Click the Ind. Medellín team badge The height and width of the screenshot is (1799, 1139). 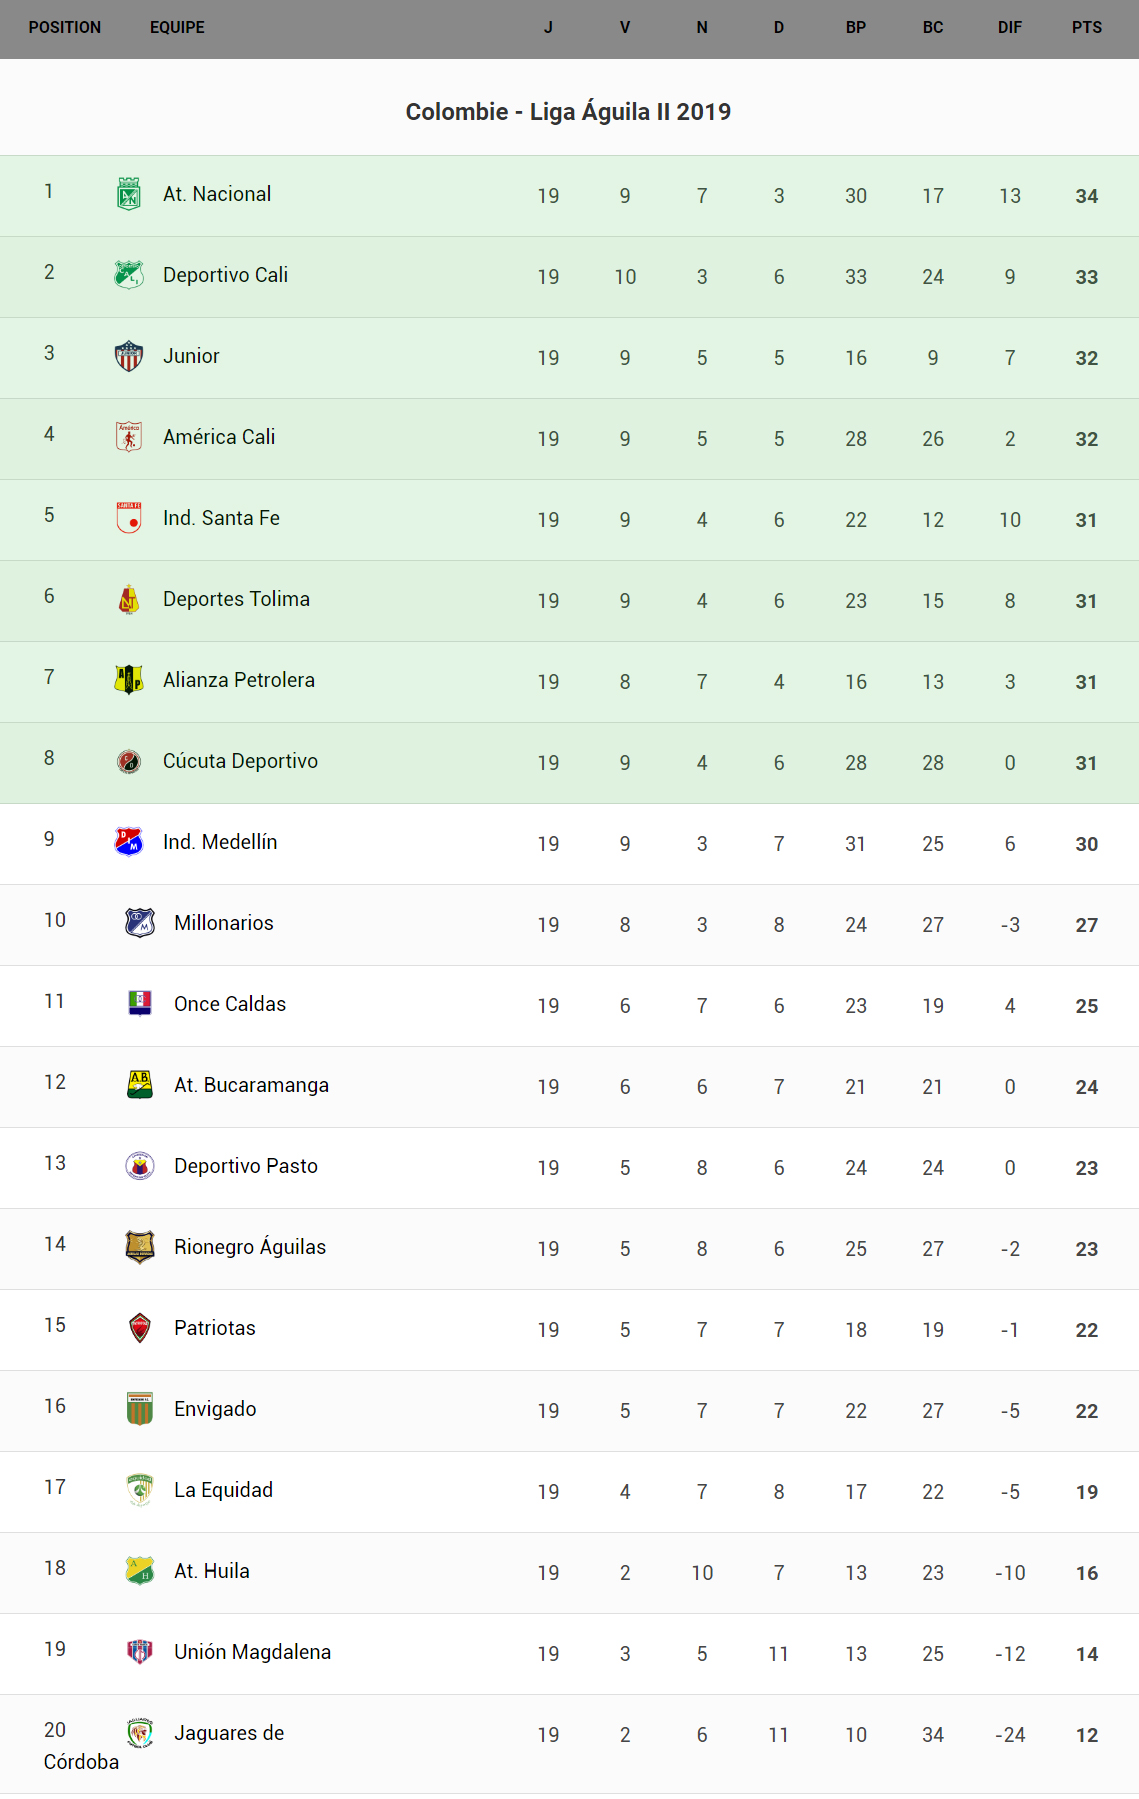129,842
